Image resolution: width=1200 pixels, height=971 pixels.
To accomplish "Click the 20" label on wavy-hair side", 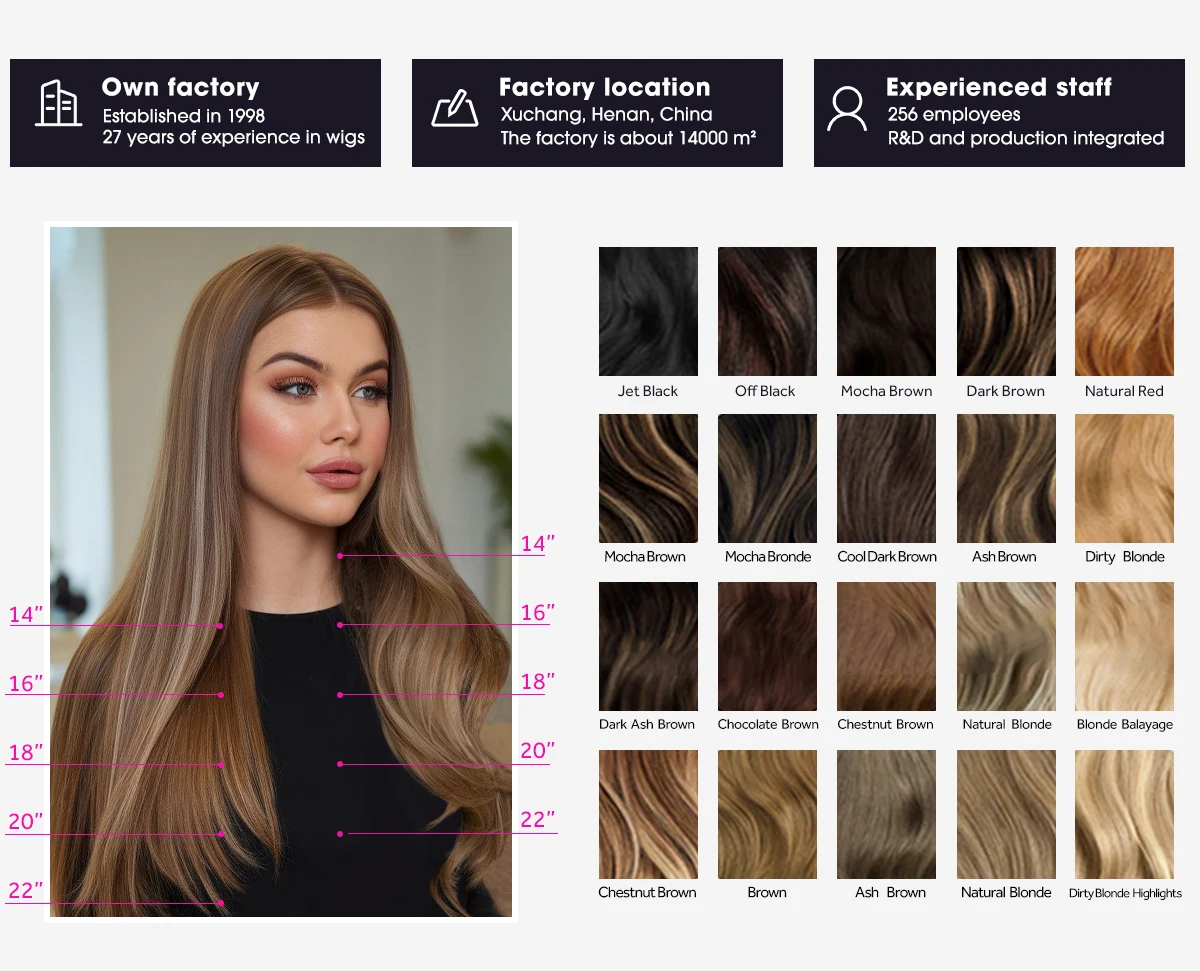I will [538, 751].
